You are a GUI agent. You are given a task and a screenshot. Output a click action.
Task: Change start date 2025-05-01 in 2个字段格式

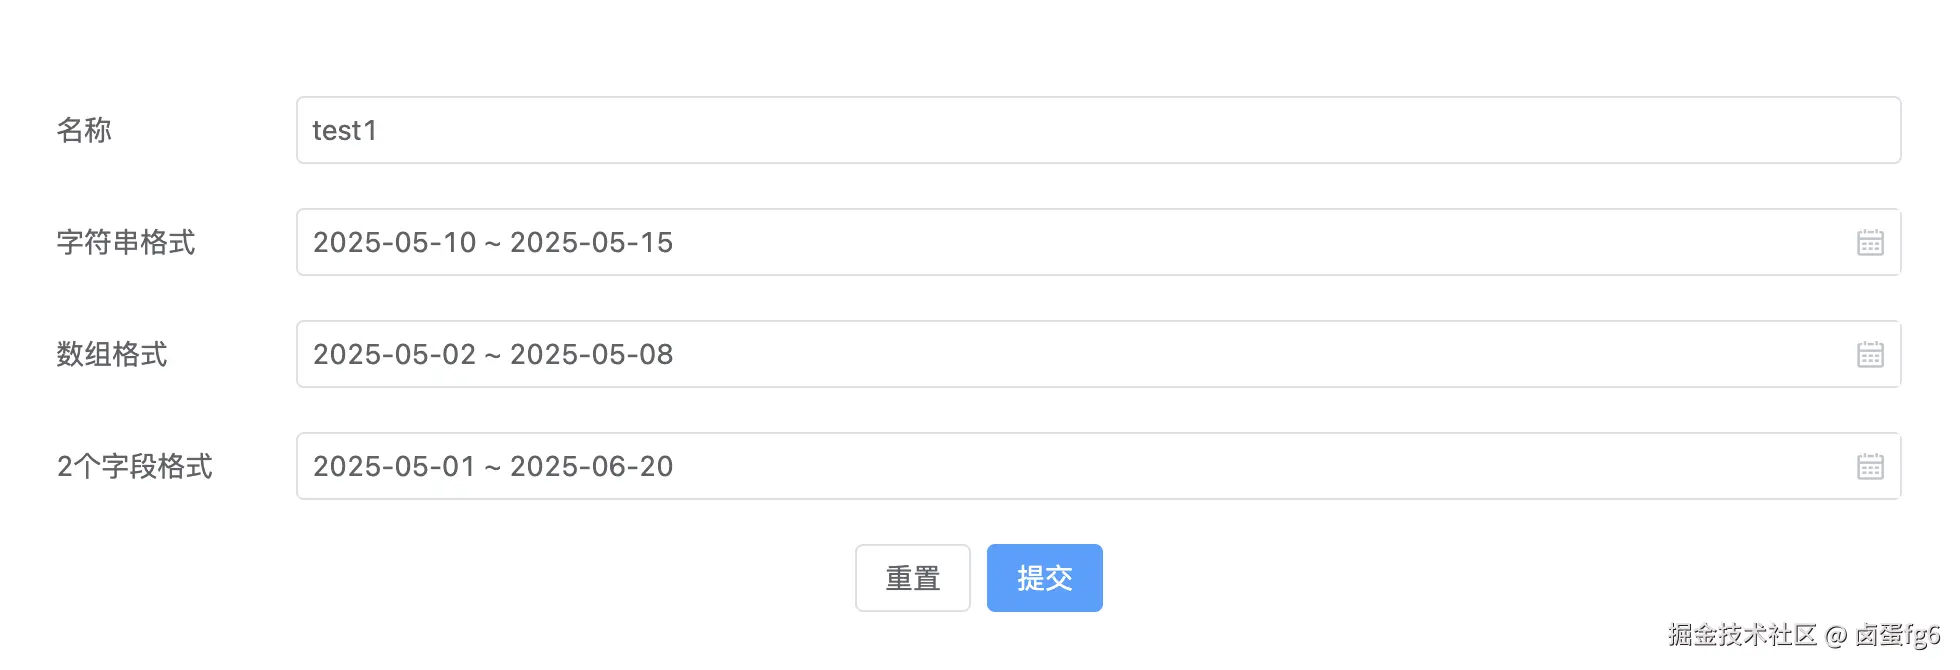(x=394, y=466)
